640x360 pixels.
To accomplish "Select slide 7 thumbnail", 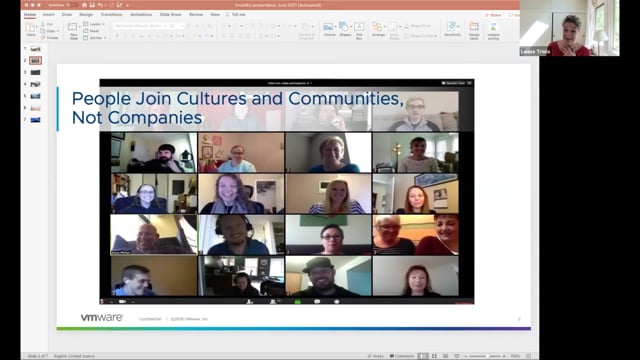I will [x=36, y=120].
